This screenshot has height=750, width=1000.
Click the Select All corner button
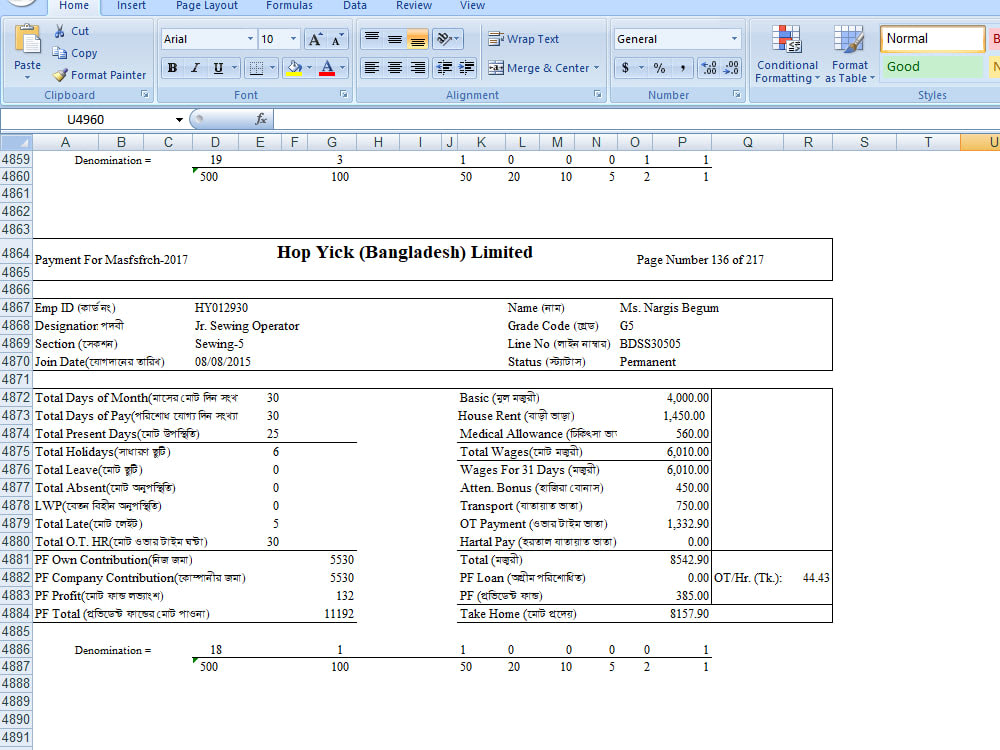click(16, 142)
